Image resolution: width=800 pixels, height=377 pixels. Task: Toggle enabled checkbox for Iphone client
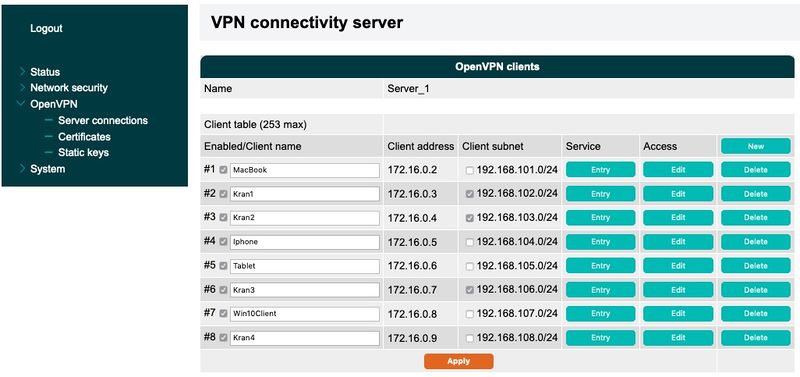click(223, 242)
